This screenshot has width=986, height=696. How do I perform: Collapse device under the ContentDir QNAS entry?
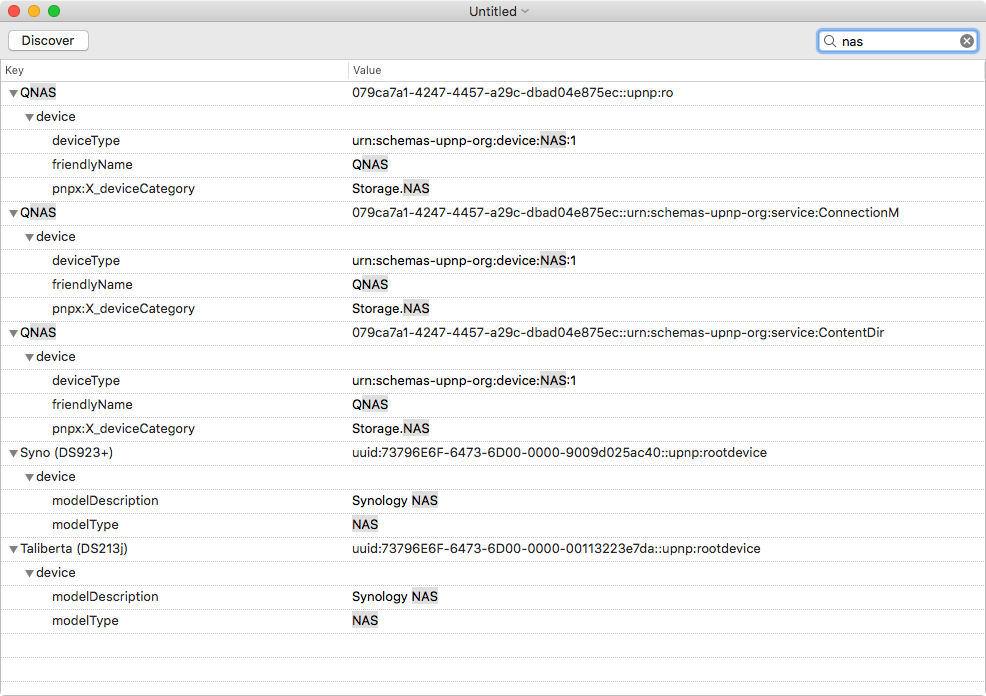(29, 357)
